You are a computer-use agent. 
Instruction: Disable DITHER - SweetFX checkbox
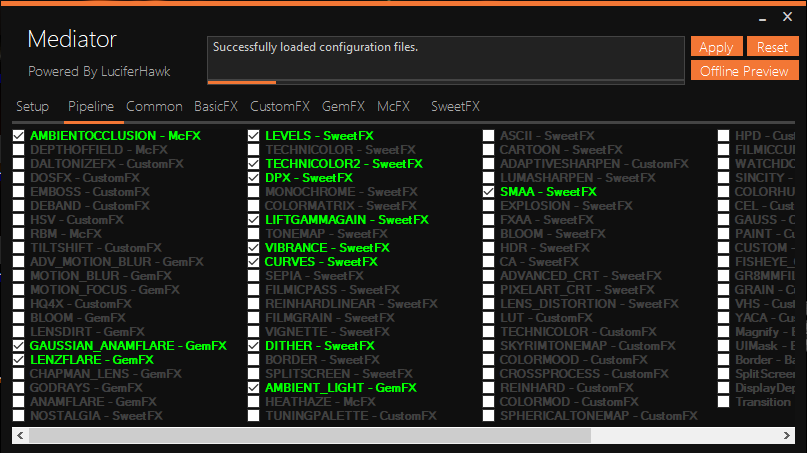tap(253, 345)
